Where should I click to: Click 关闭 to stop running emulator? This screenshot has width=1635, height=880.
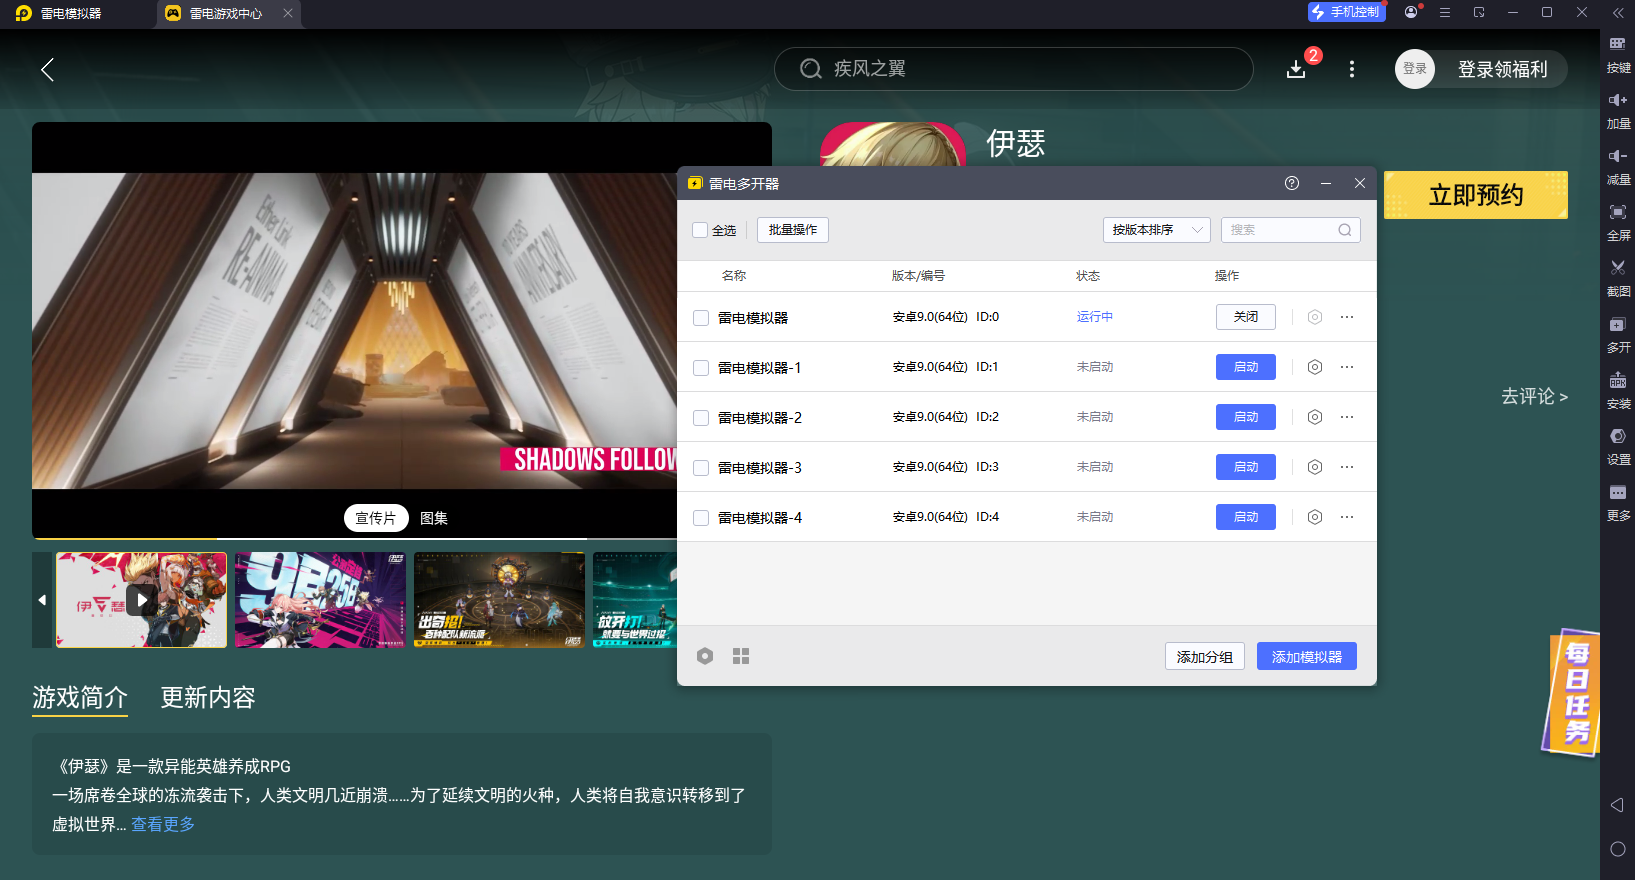coord(1246,317)
